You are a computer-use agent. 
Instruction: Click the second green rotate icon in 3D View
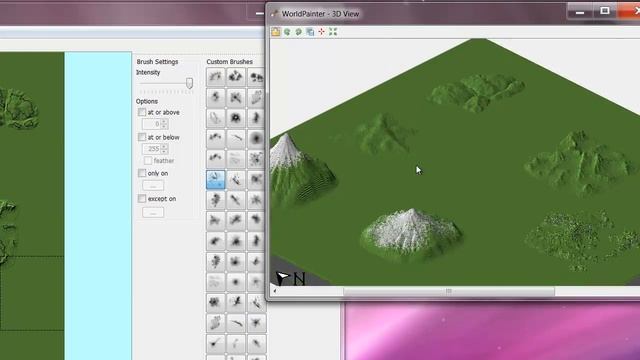point(299,32)
